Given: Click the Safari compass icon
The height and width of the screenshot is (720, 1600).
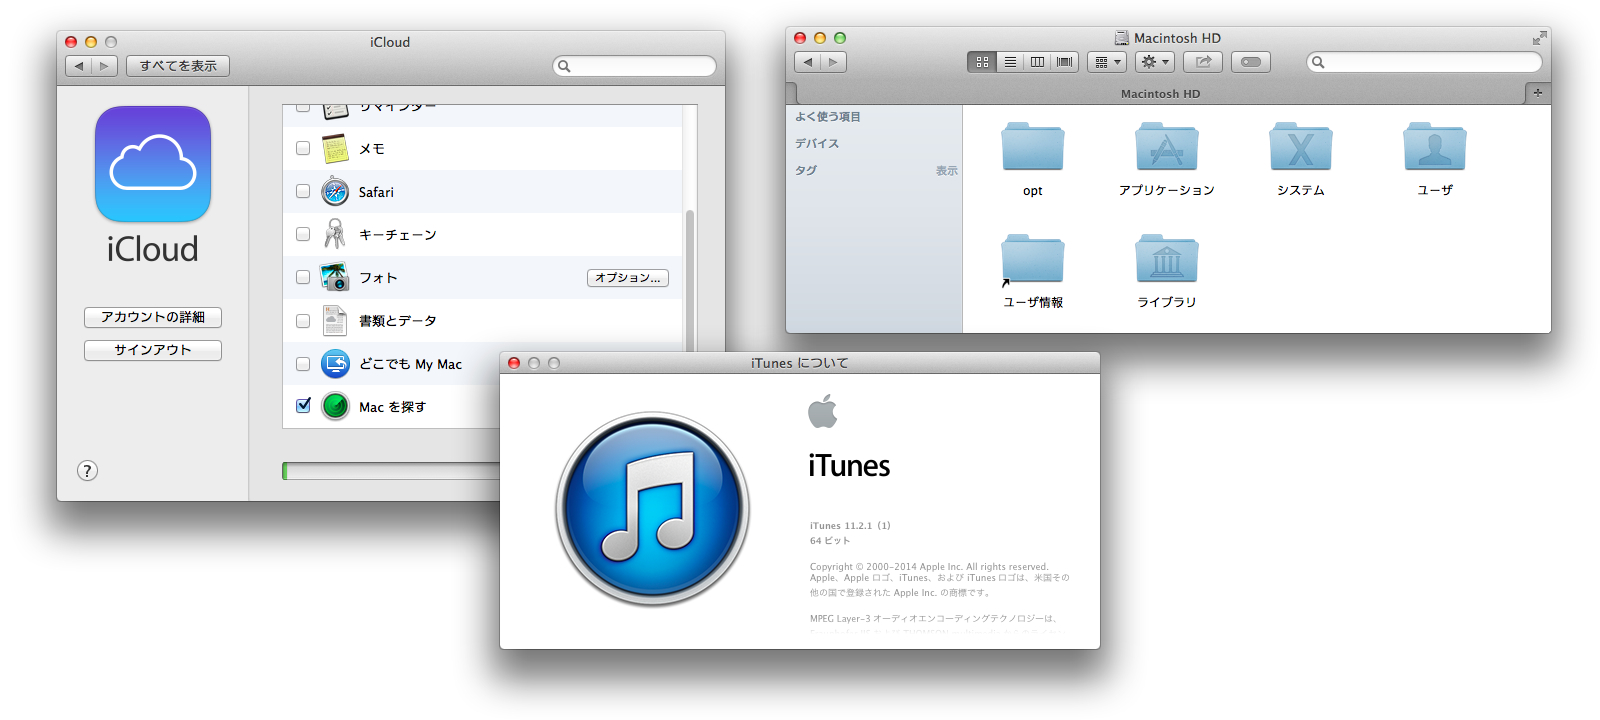Looking at the screenshot, I should pyautogui.click(x=335, y=192).
